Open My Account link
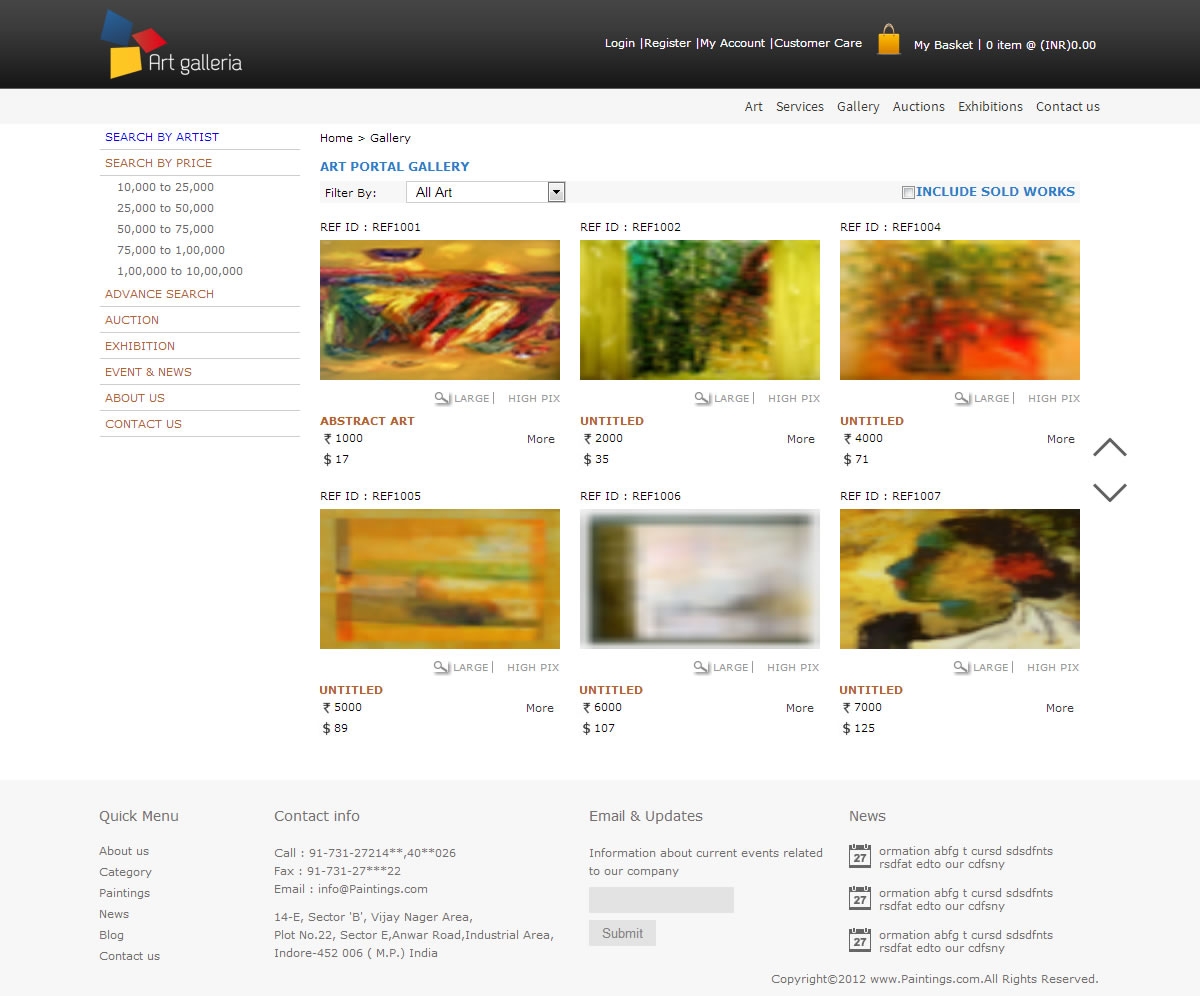The height and width of the screenshot is (996, 1200). coord(732,43)
